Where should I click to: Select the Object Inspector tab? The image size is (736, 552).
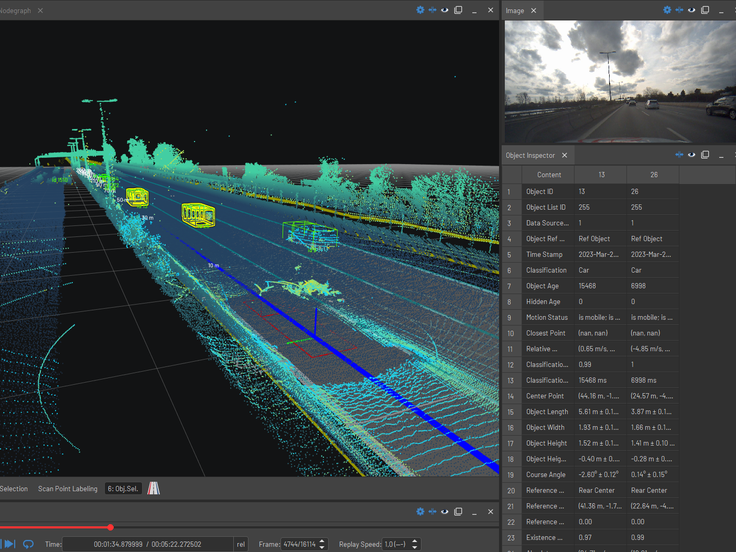(x=530, y=155)
